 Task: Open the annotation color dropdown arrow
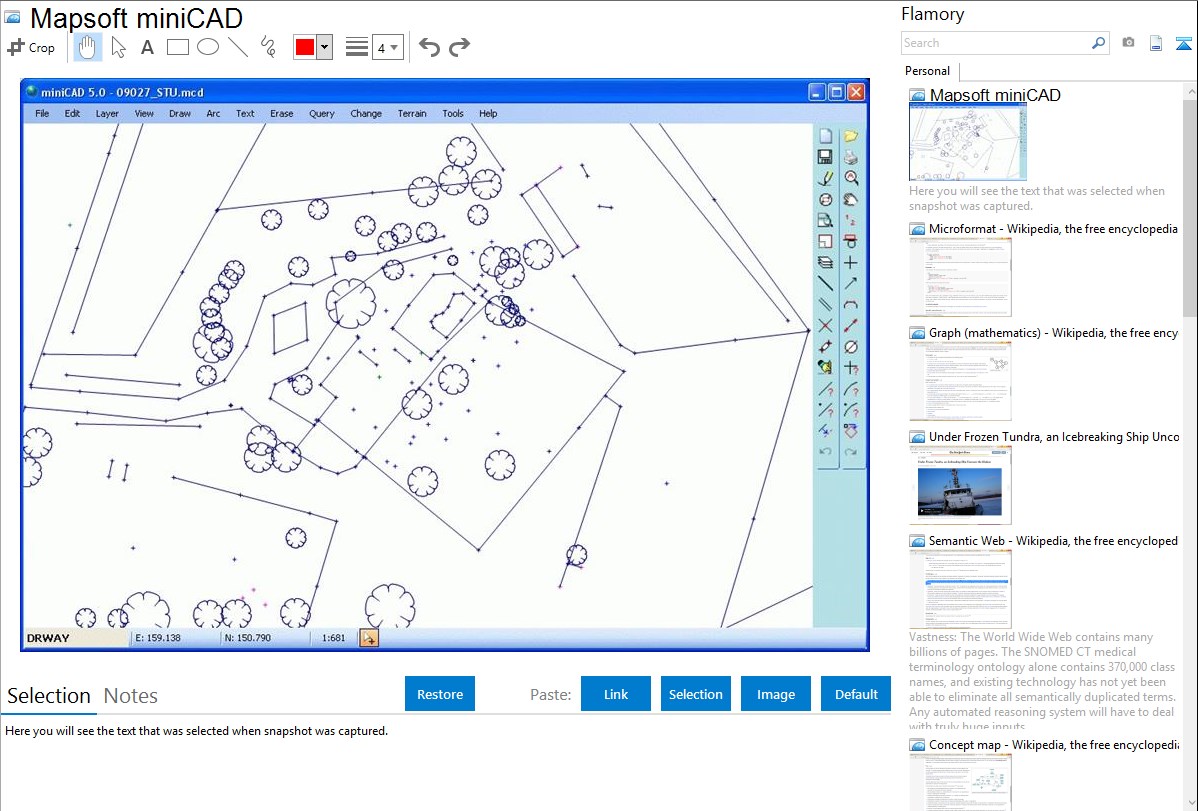point(325,47)
